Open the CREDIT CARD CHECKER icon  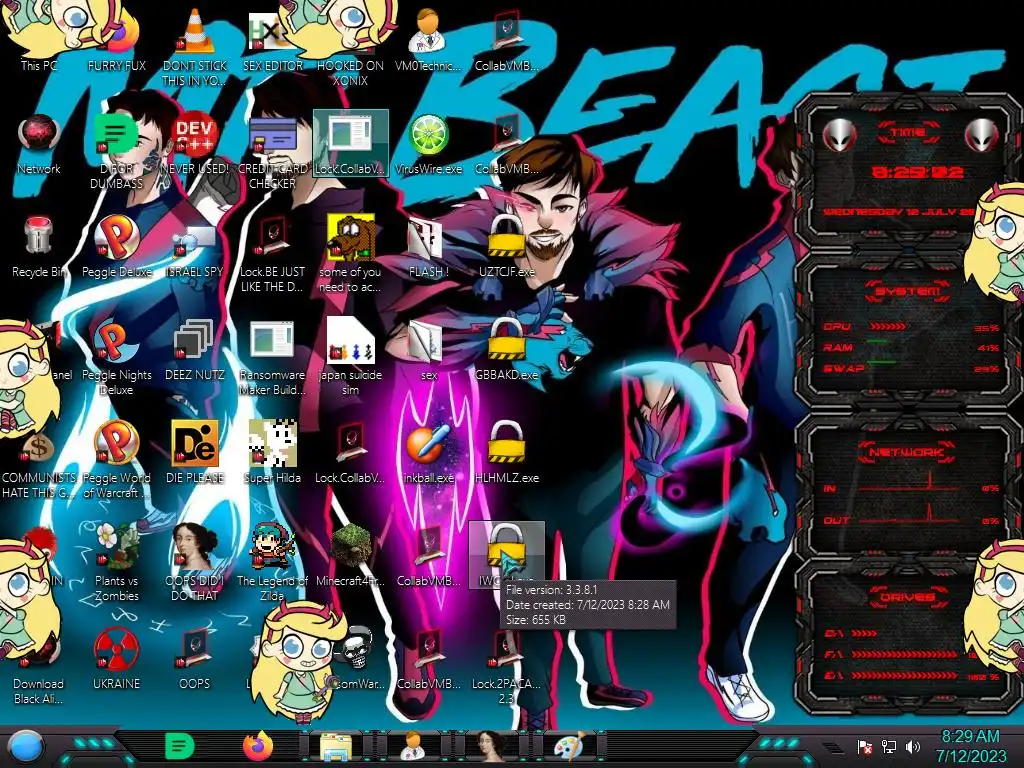coord(272,152)
